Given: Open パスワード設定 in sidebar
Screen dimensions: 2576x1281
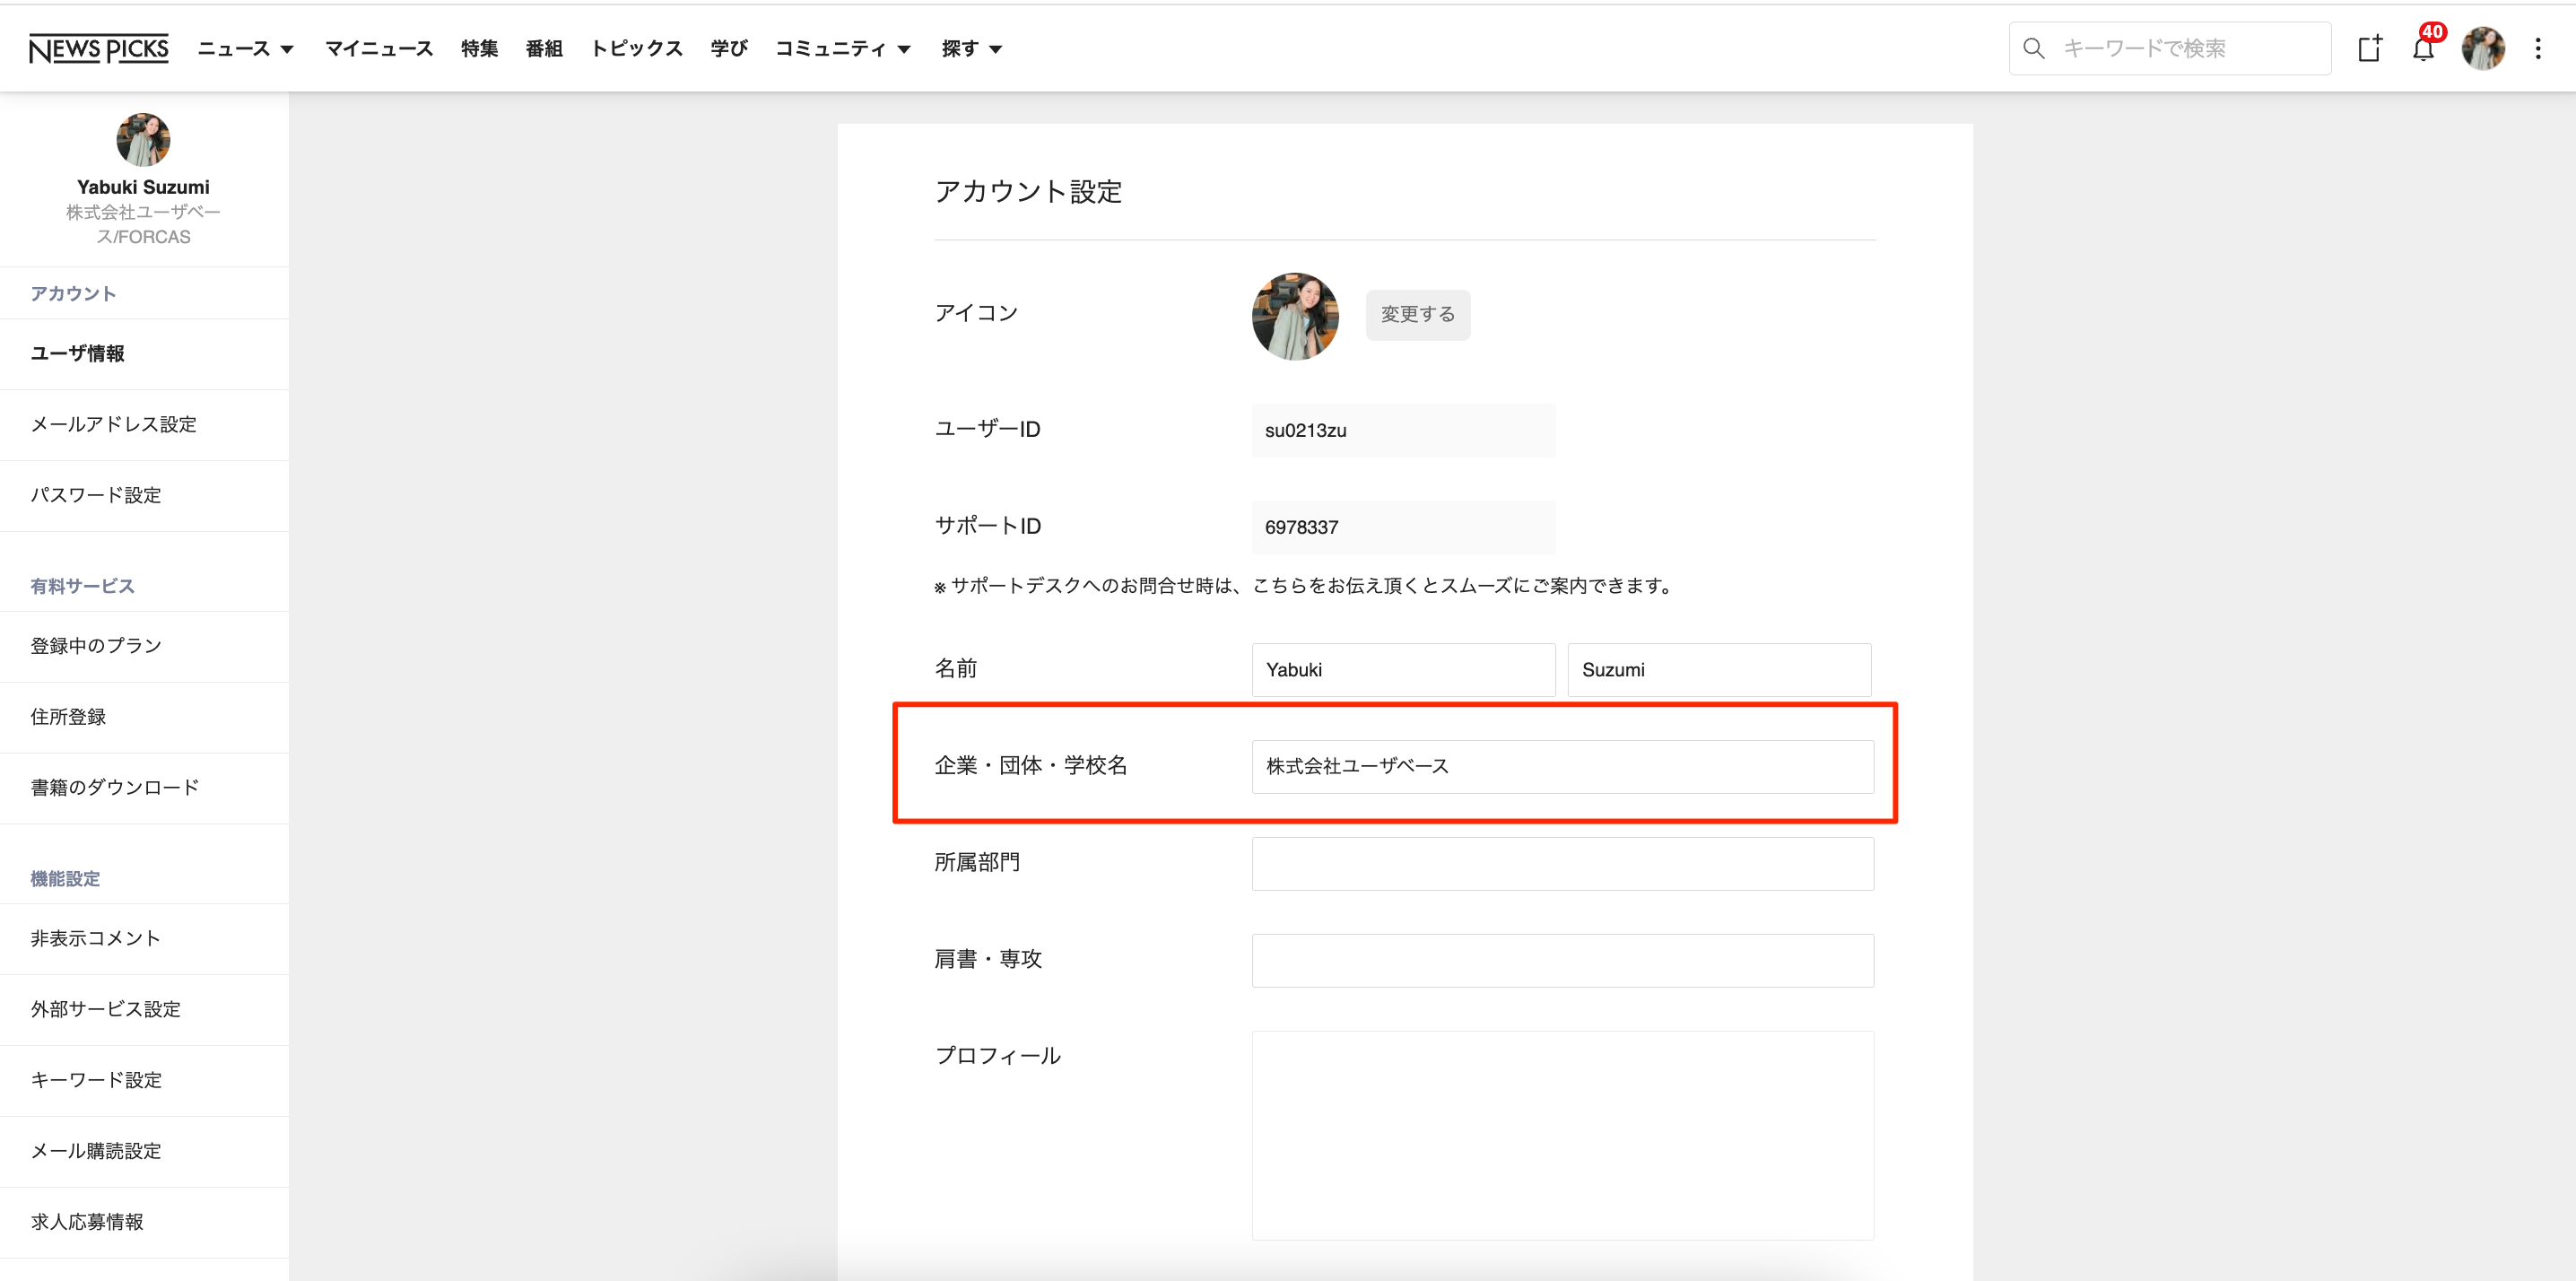Looking at the screenshot, I should pos(96,495).
